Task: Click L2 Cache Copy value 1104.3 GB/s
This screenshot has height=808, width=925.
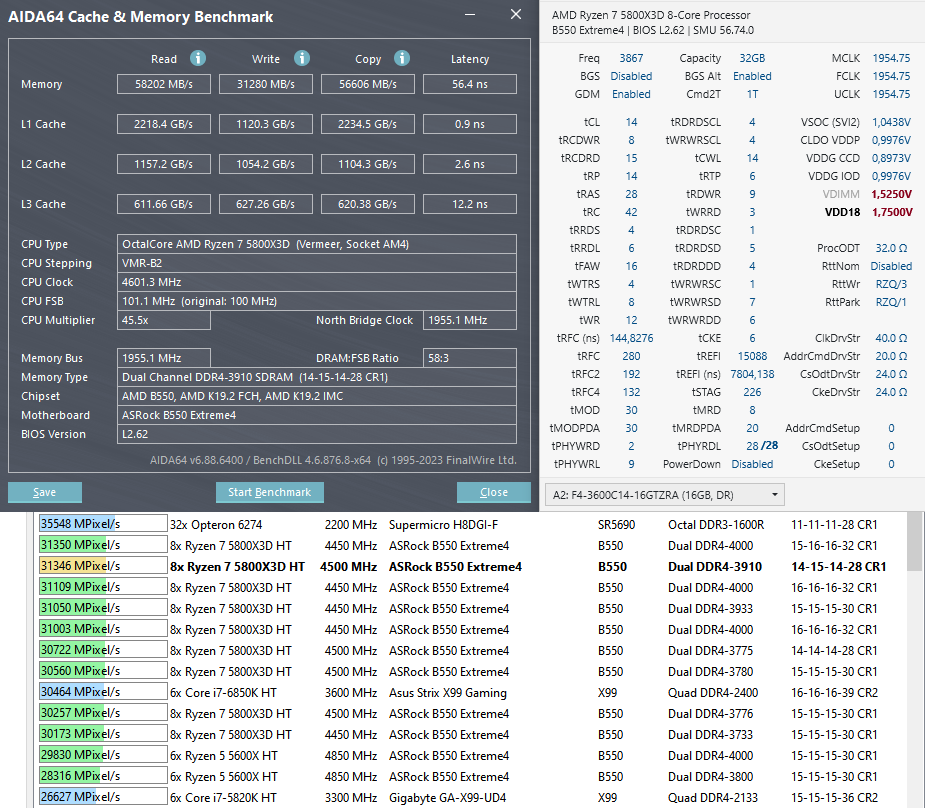Action: 368,164
